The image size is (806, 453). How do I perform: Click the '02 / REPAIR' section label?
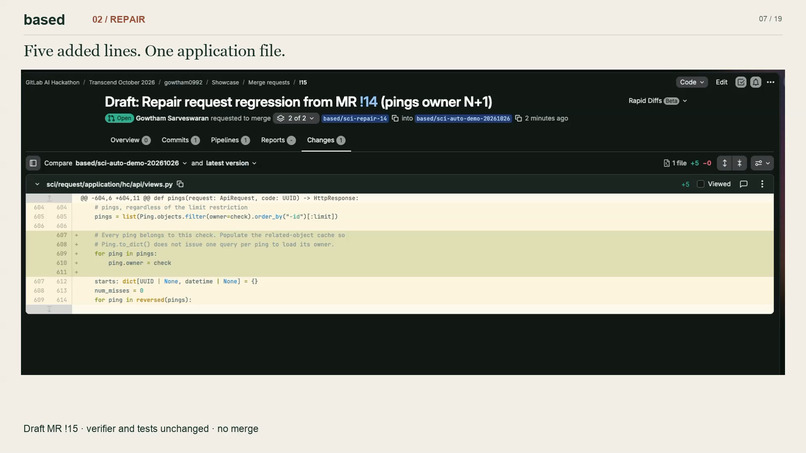tap(119, 20)
